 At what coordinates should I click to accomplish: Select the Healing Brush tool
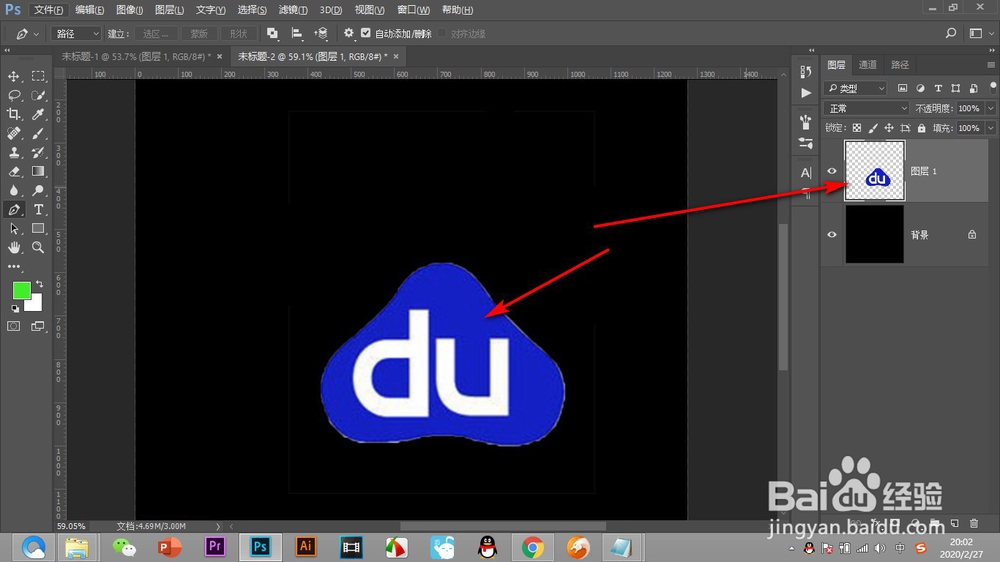(13, 133)
